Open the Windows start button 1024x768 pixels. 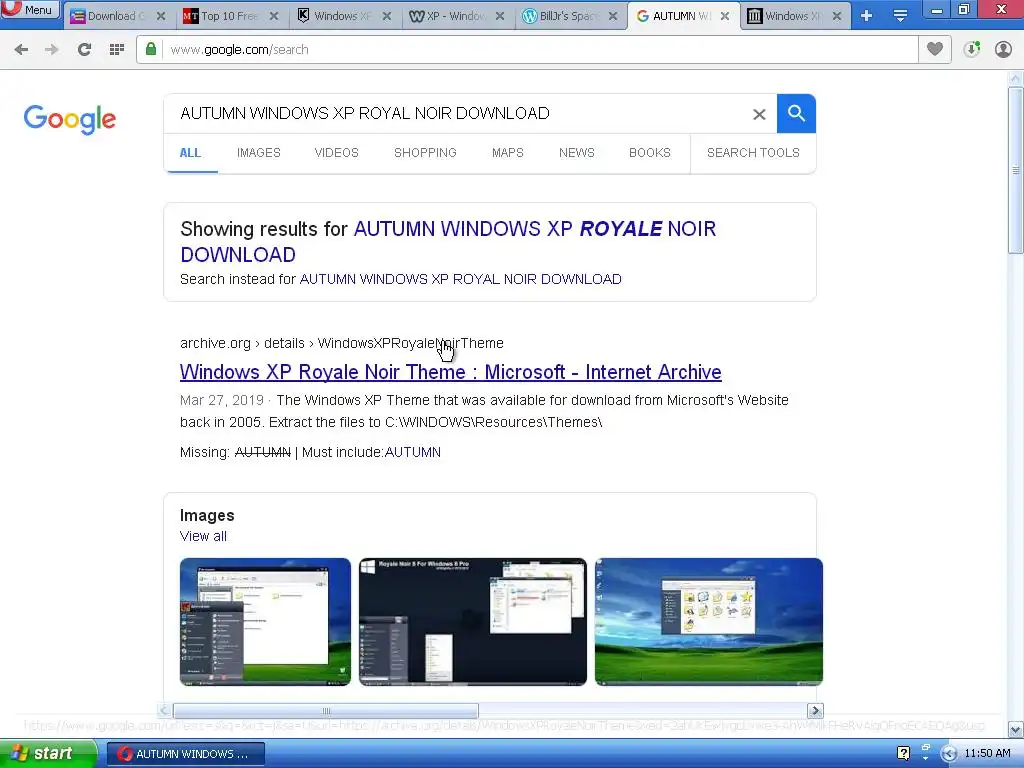(47, 754)
